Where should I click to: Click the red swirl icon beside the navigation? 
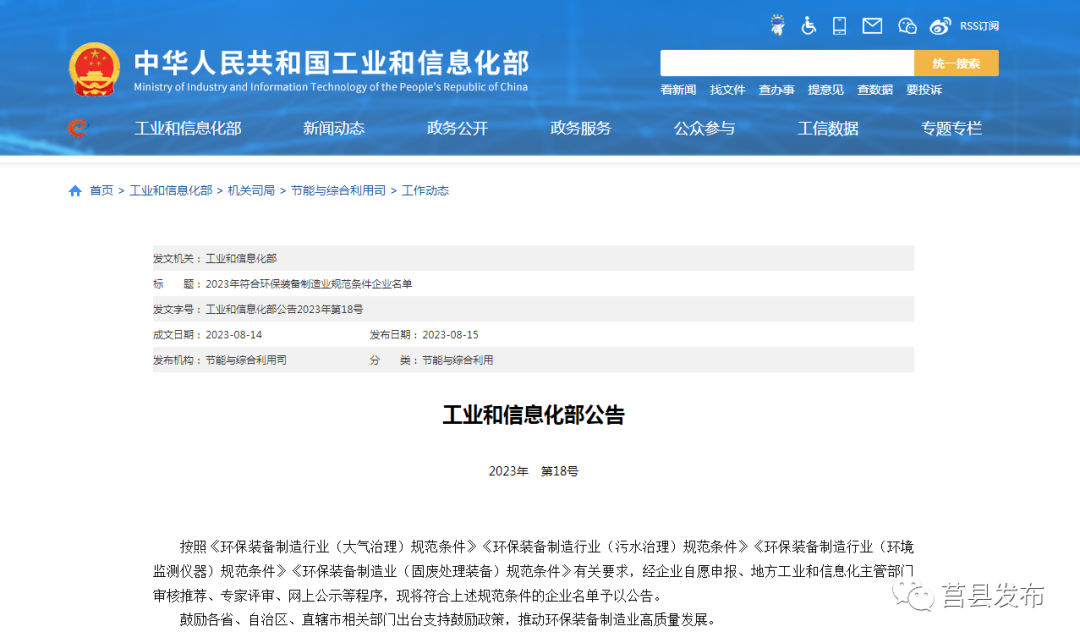78,127
